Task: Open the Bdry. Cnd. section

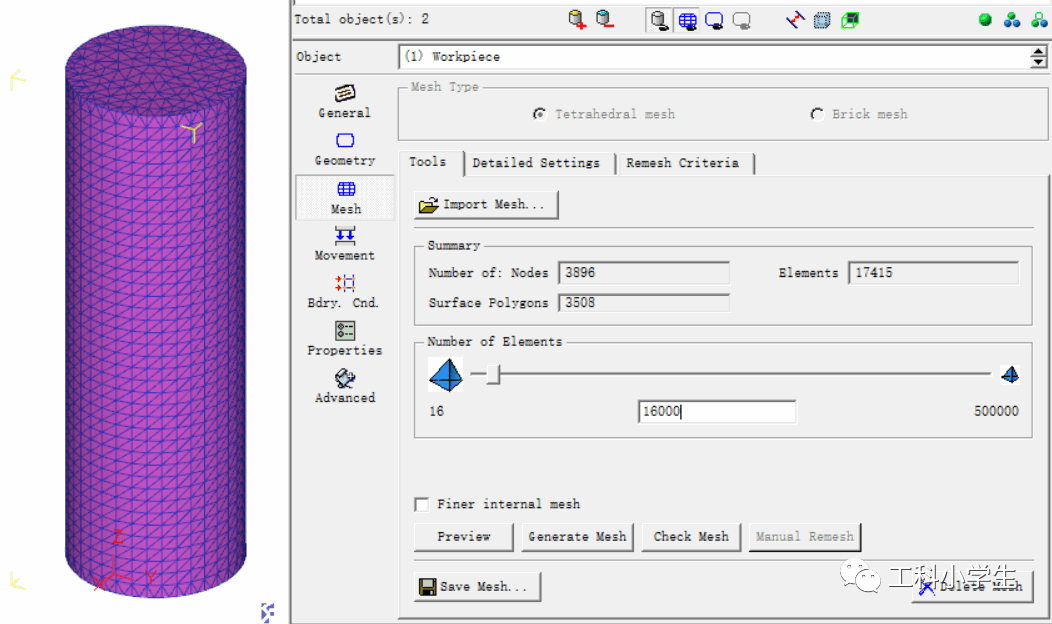Action: click(x=344, y=291)
